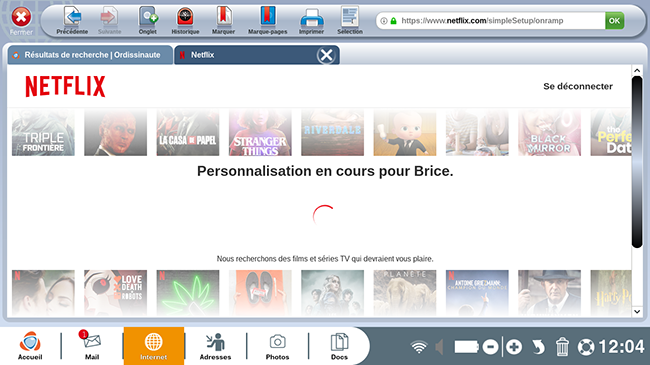
Task: Zoom out with the minus button
Action: tap(490, 347)
